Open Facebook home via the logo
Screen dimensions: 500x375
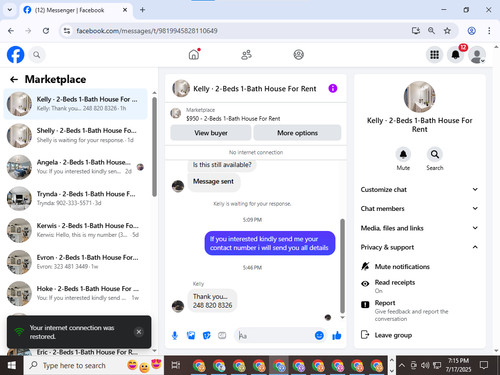pyautogui.click(x=16, y=55)
